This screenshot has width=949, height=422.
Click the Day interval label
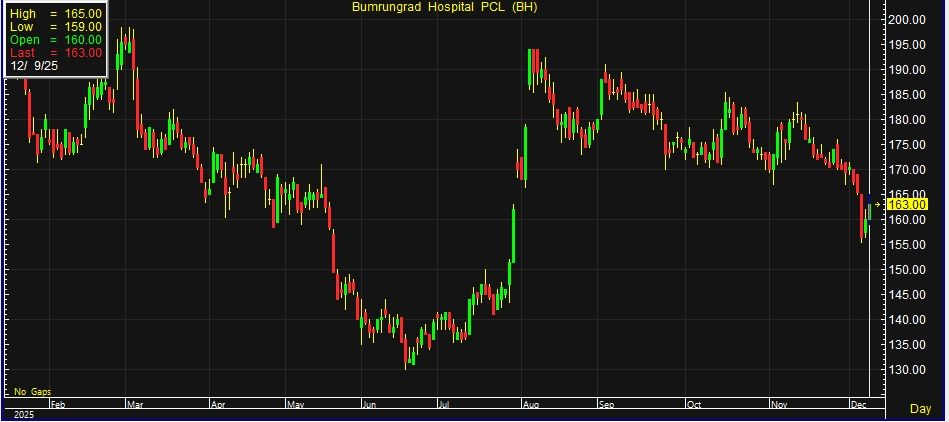click(921, 408)
